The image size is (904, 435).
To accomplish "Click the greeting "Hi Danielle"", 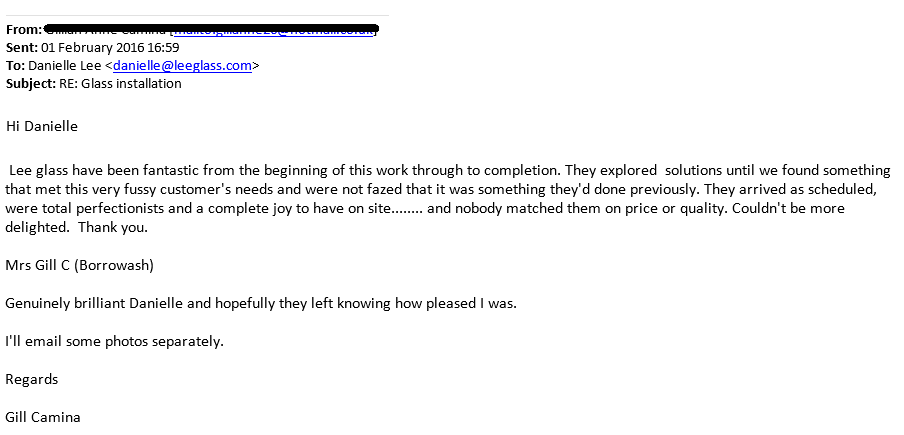I will click(41, 127).
